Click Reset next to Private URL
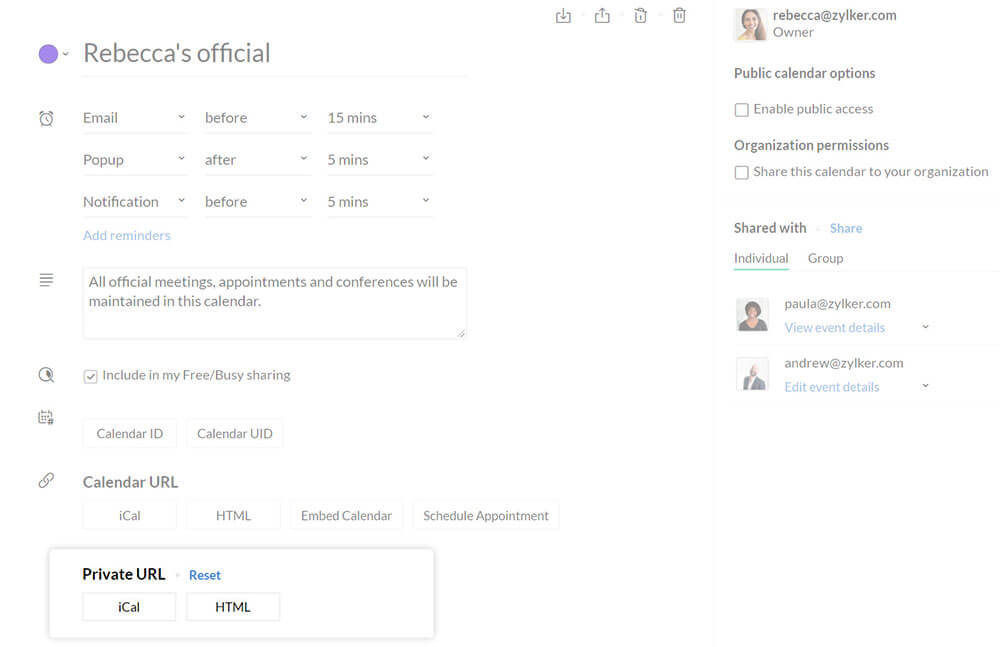Viewport: 1000px width, 647px height. coord(205,575)
